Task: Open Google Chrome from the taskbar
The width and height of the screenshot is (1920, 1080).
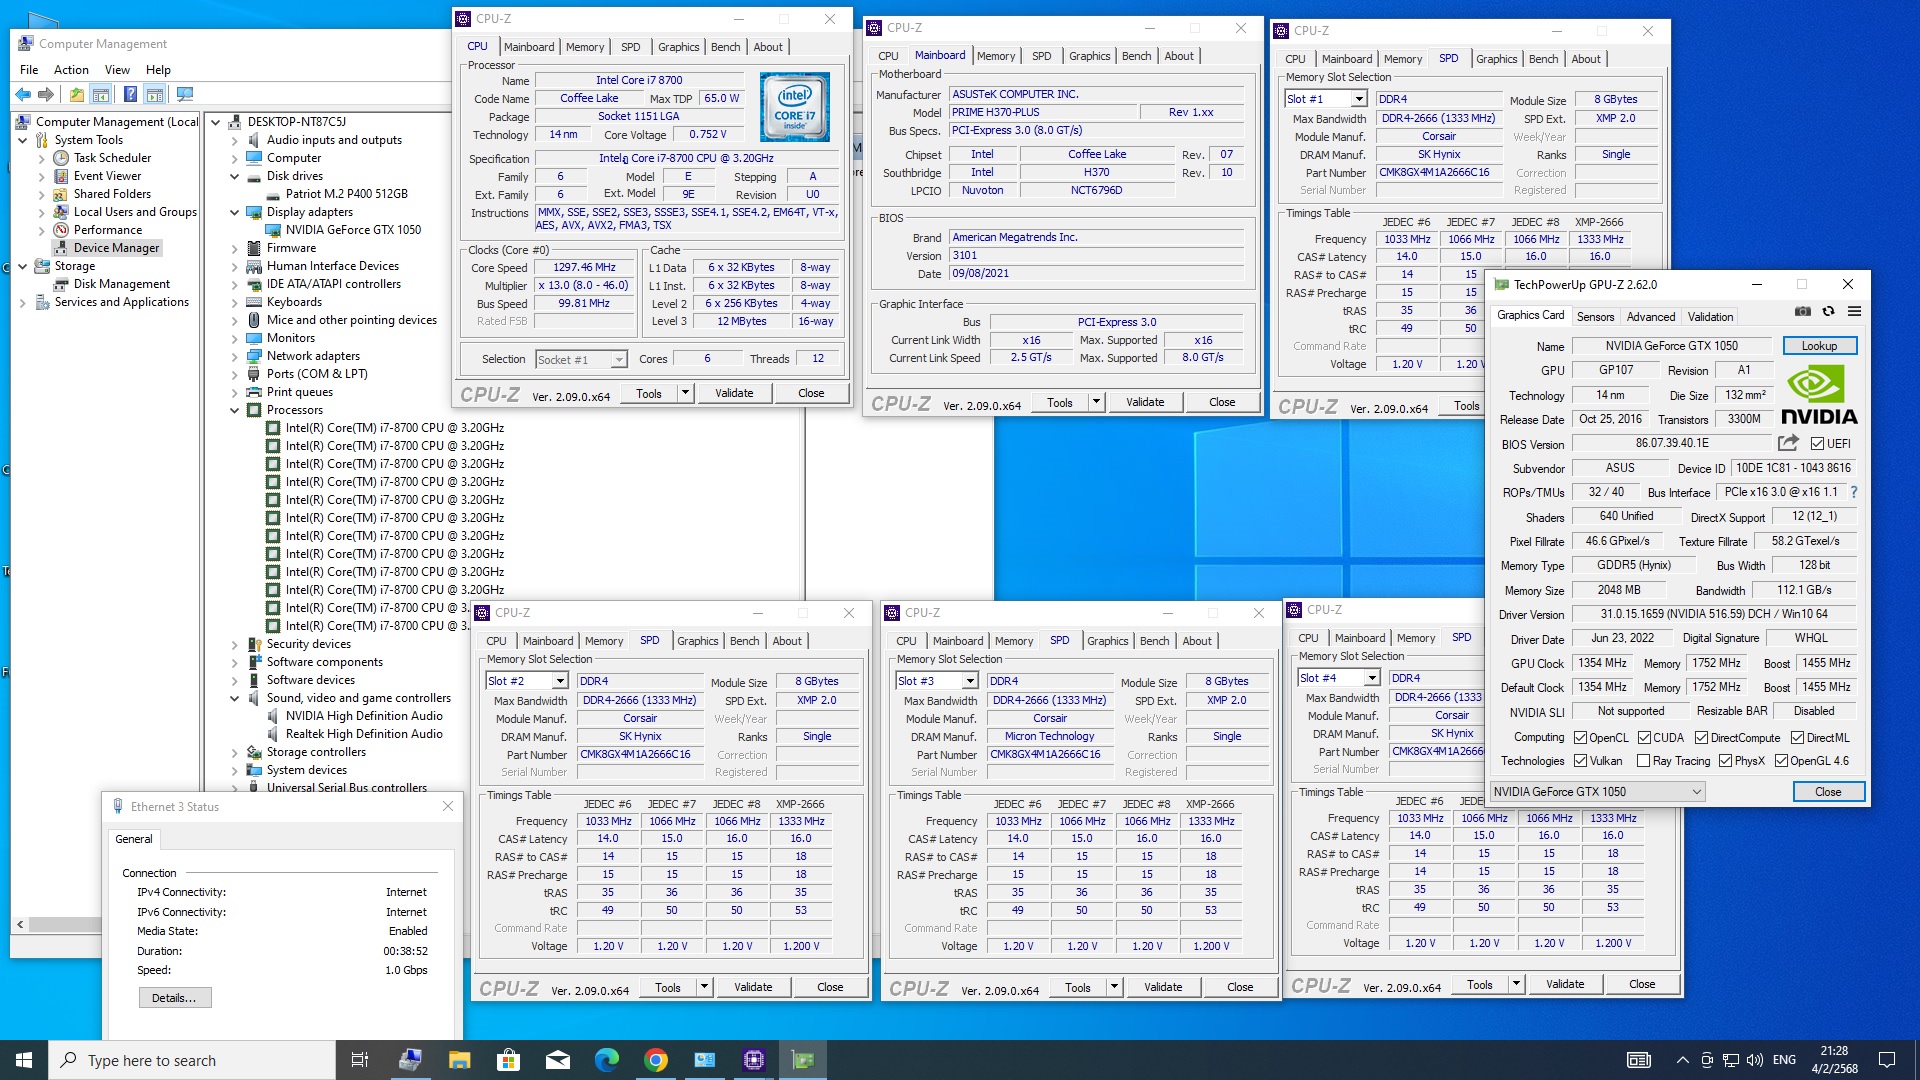Action: 656,1060
